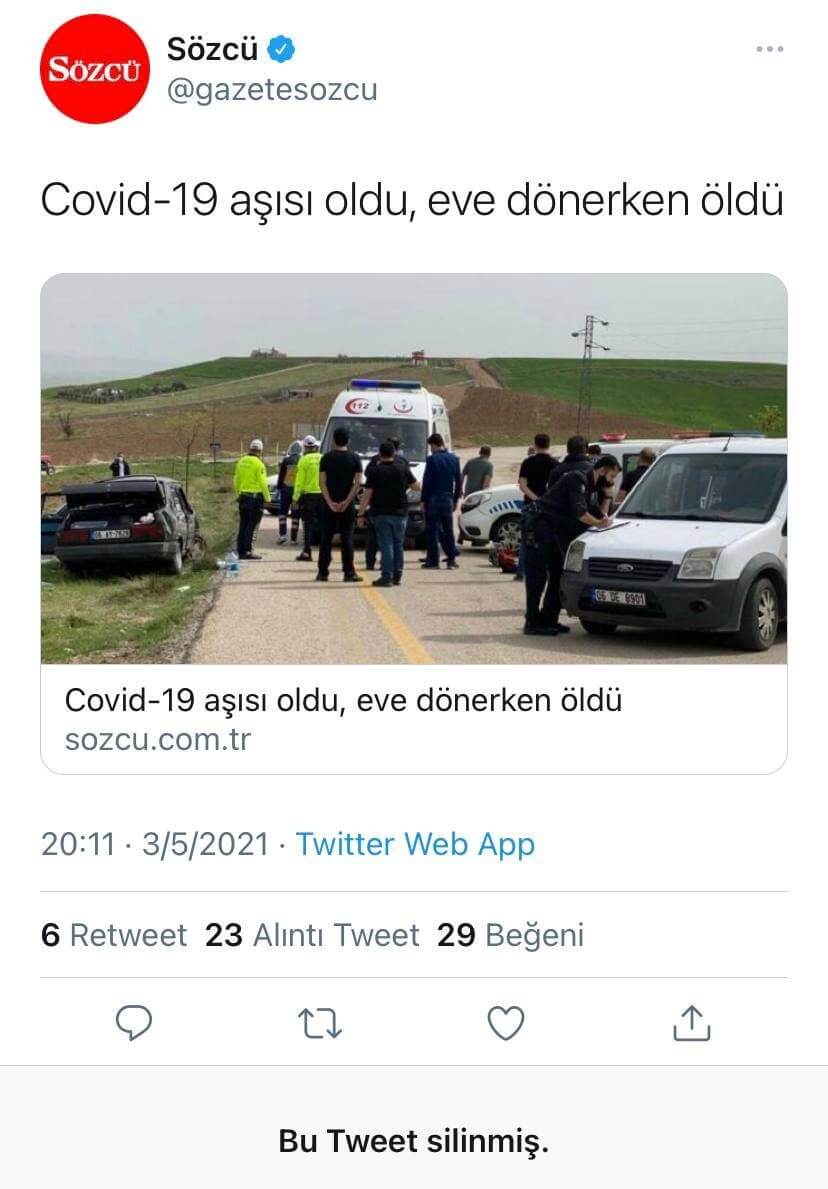Like the tweet with heart icon
828x1189 pixels.
[x=506, y=1023]
